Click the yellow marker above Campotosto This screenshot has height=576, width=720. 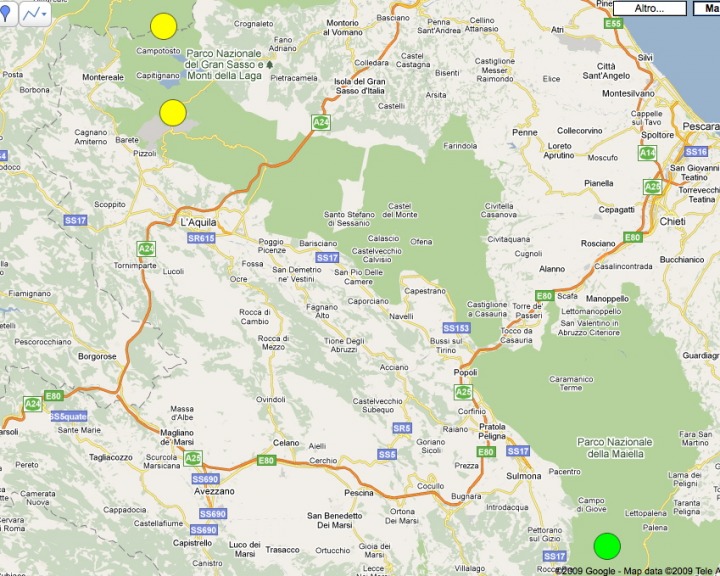pos(163,26)
